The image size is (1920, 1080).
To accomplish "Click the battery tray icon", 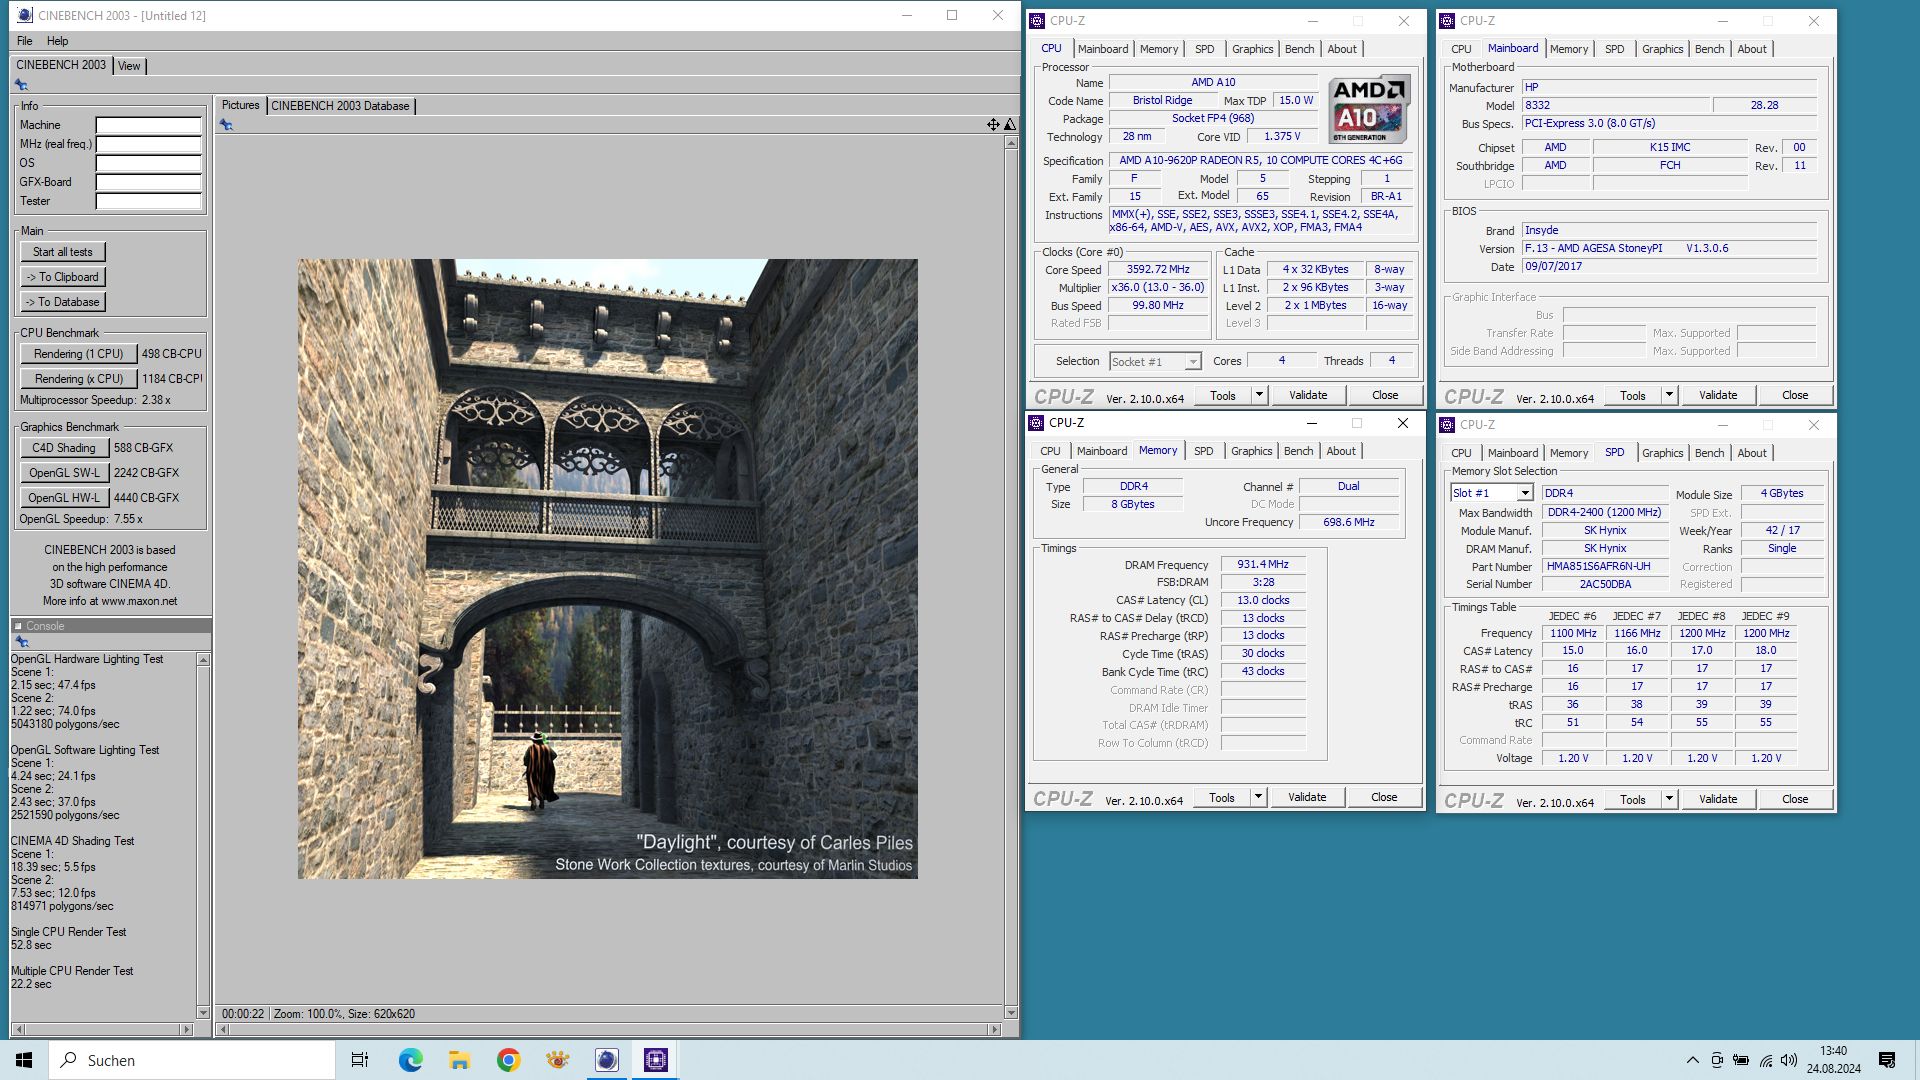I will point(1741,1060).
